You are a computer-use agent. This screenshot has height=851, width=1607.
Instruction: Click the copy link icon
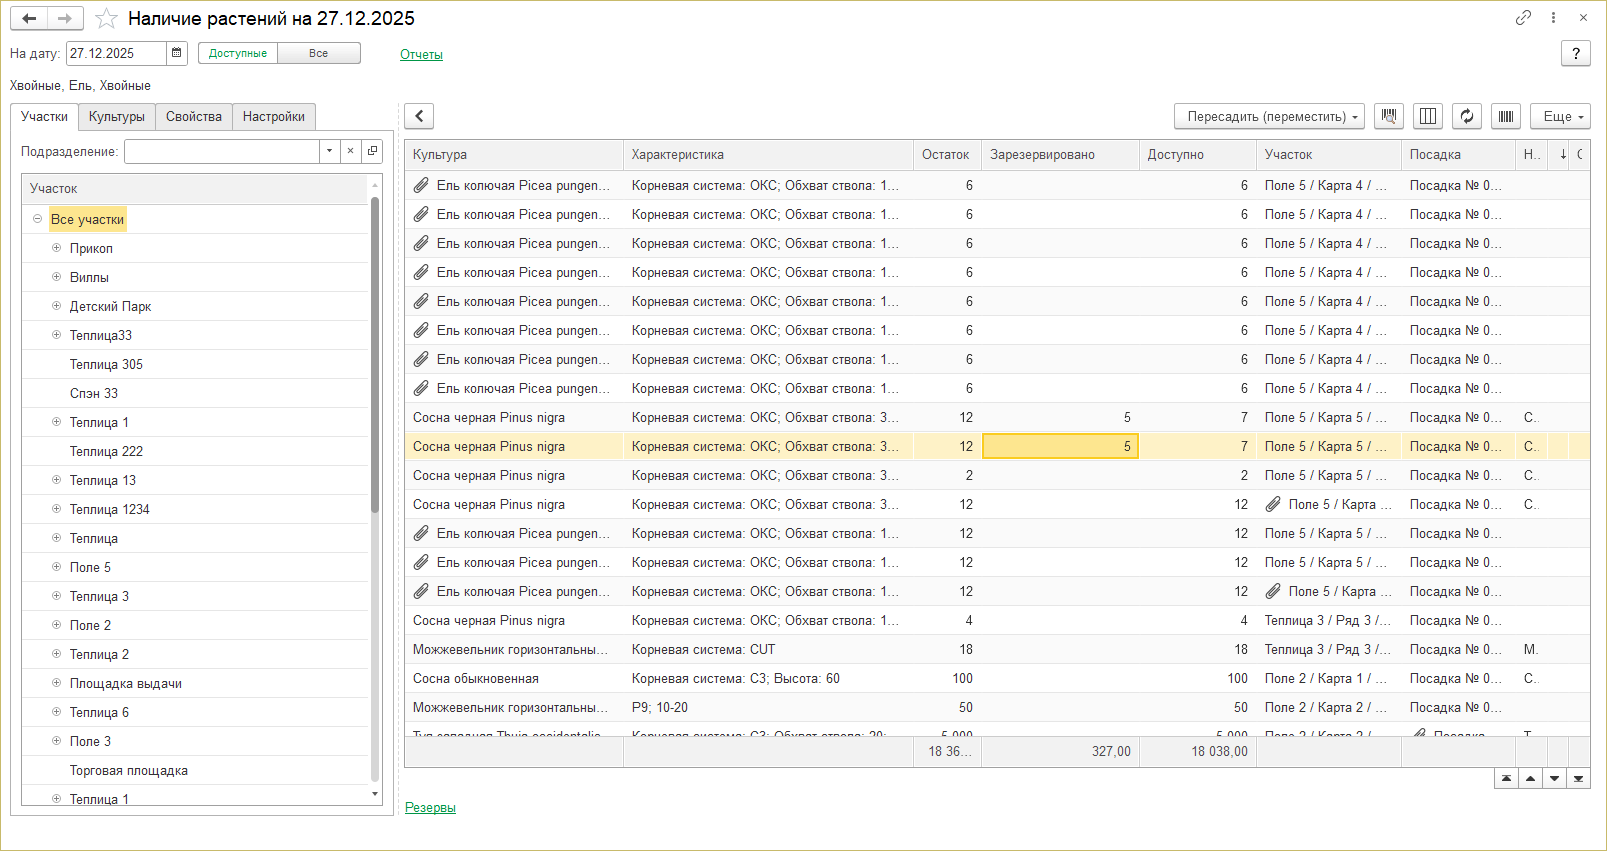pos(1523,18)
